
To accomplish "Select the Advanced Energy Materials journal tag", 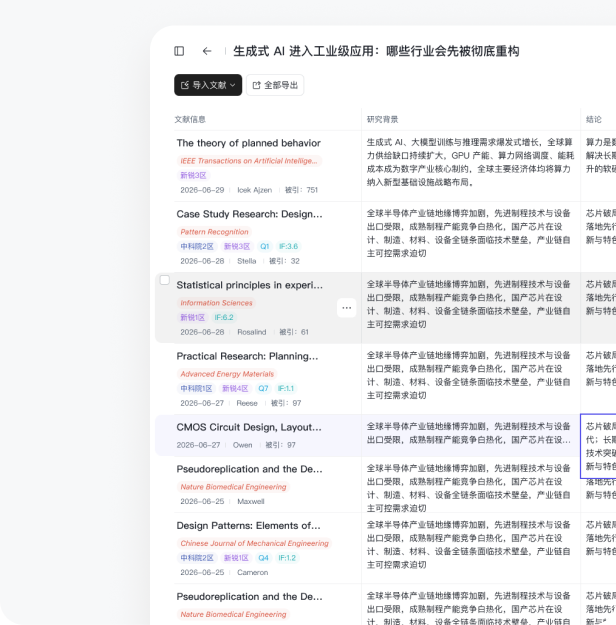I will click(227, 374).
